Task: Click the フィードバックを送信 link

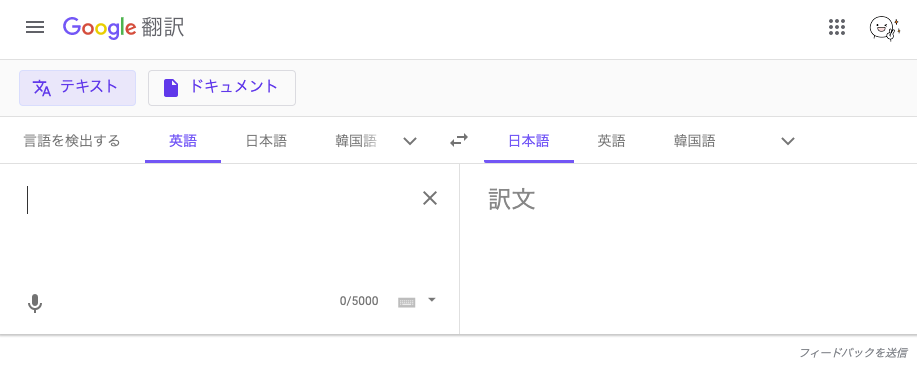Action: point(853,353)
